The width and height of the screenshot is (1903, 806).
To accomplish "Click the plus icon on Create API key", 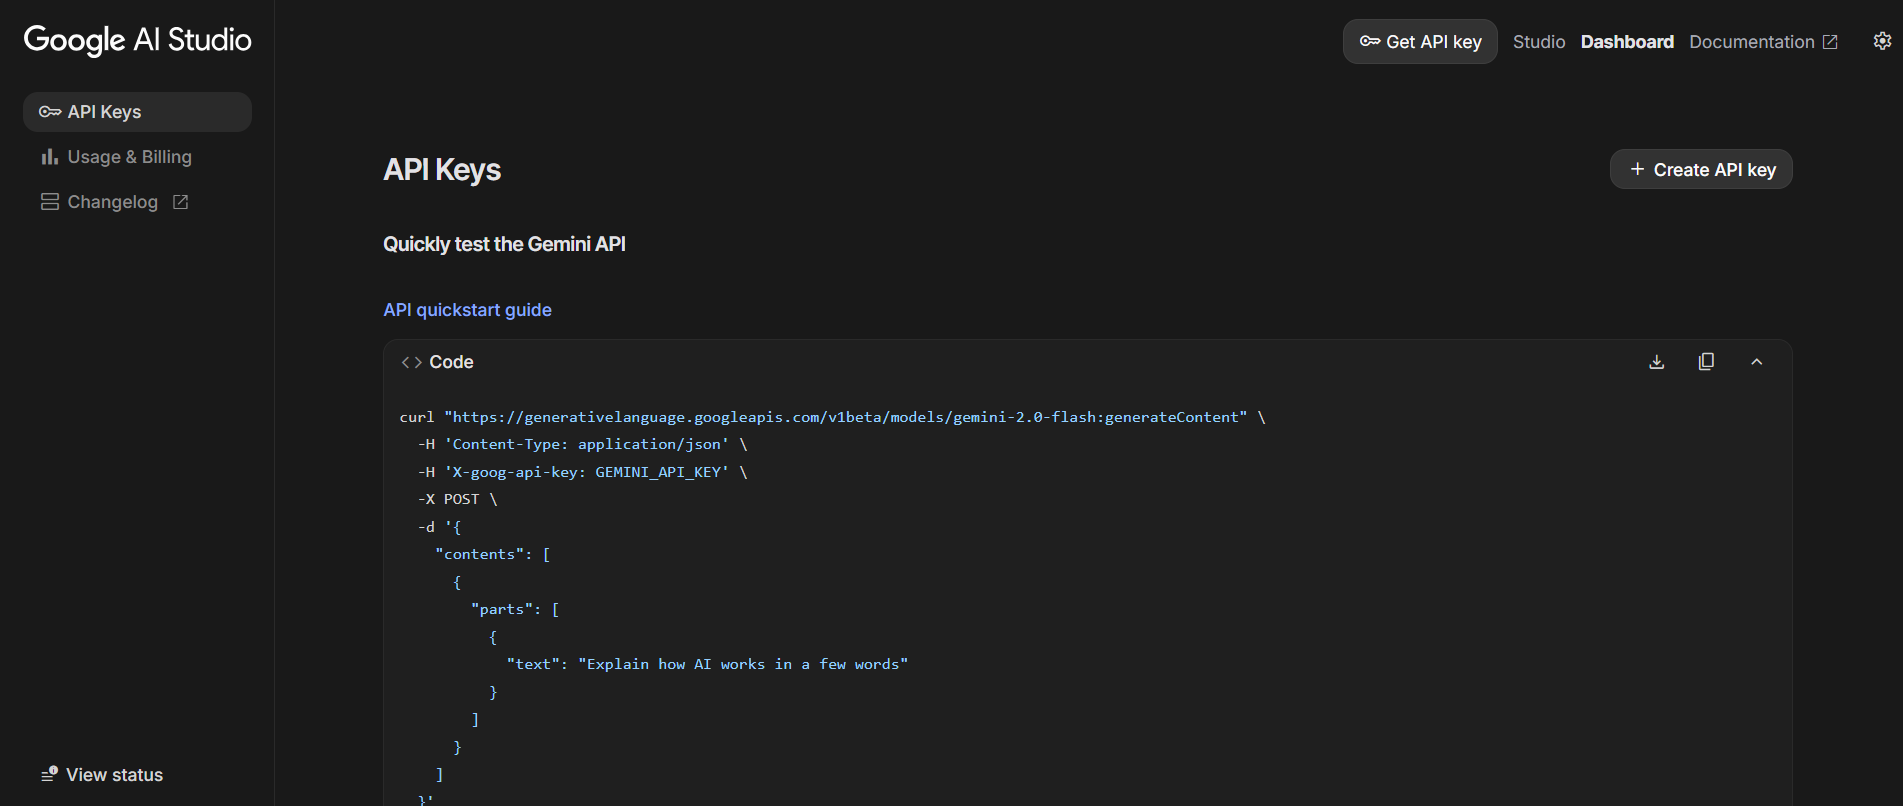I will 1637,169.
